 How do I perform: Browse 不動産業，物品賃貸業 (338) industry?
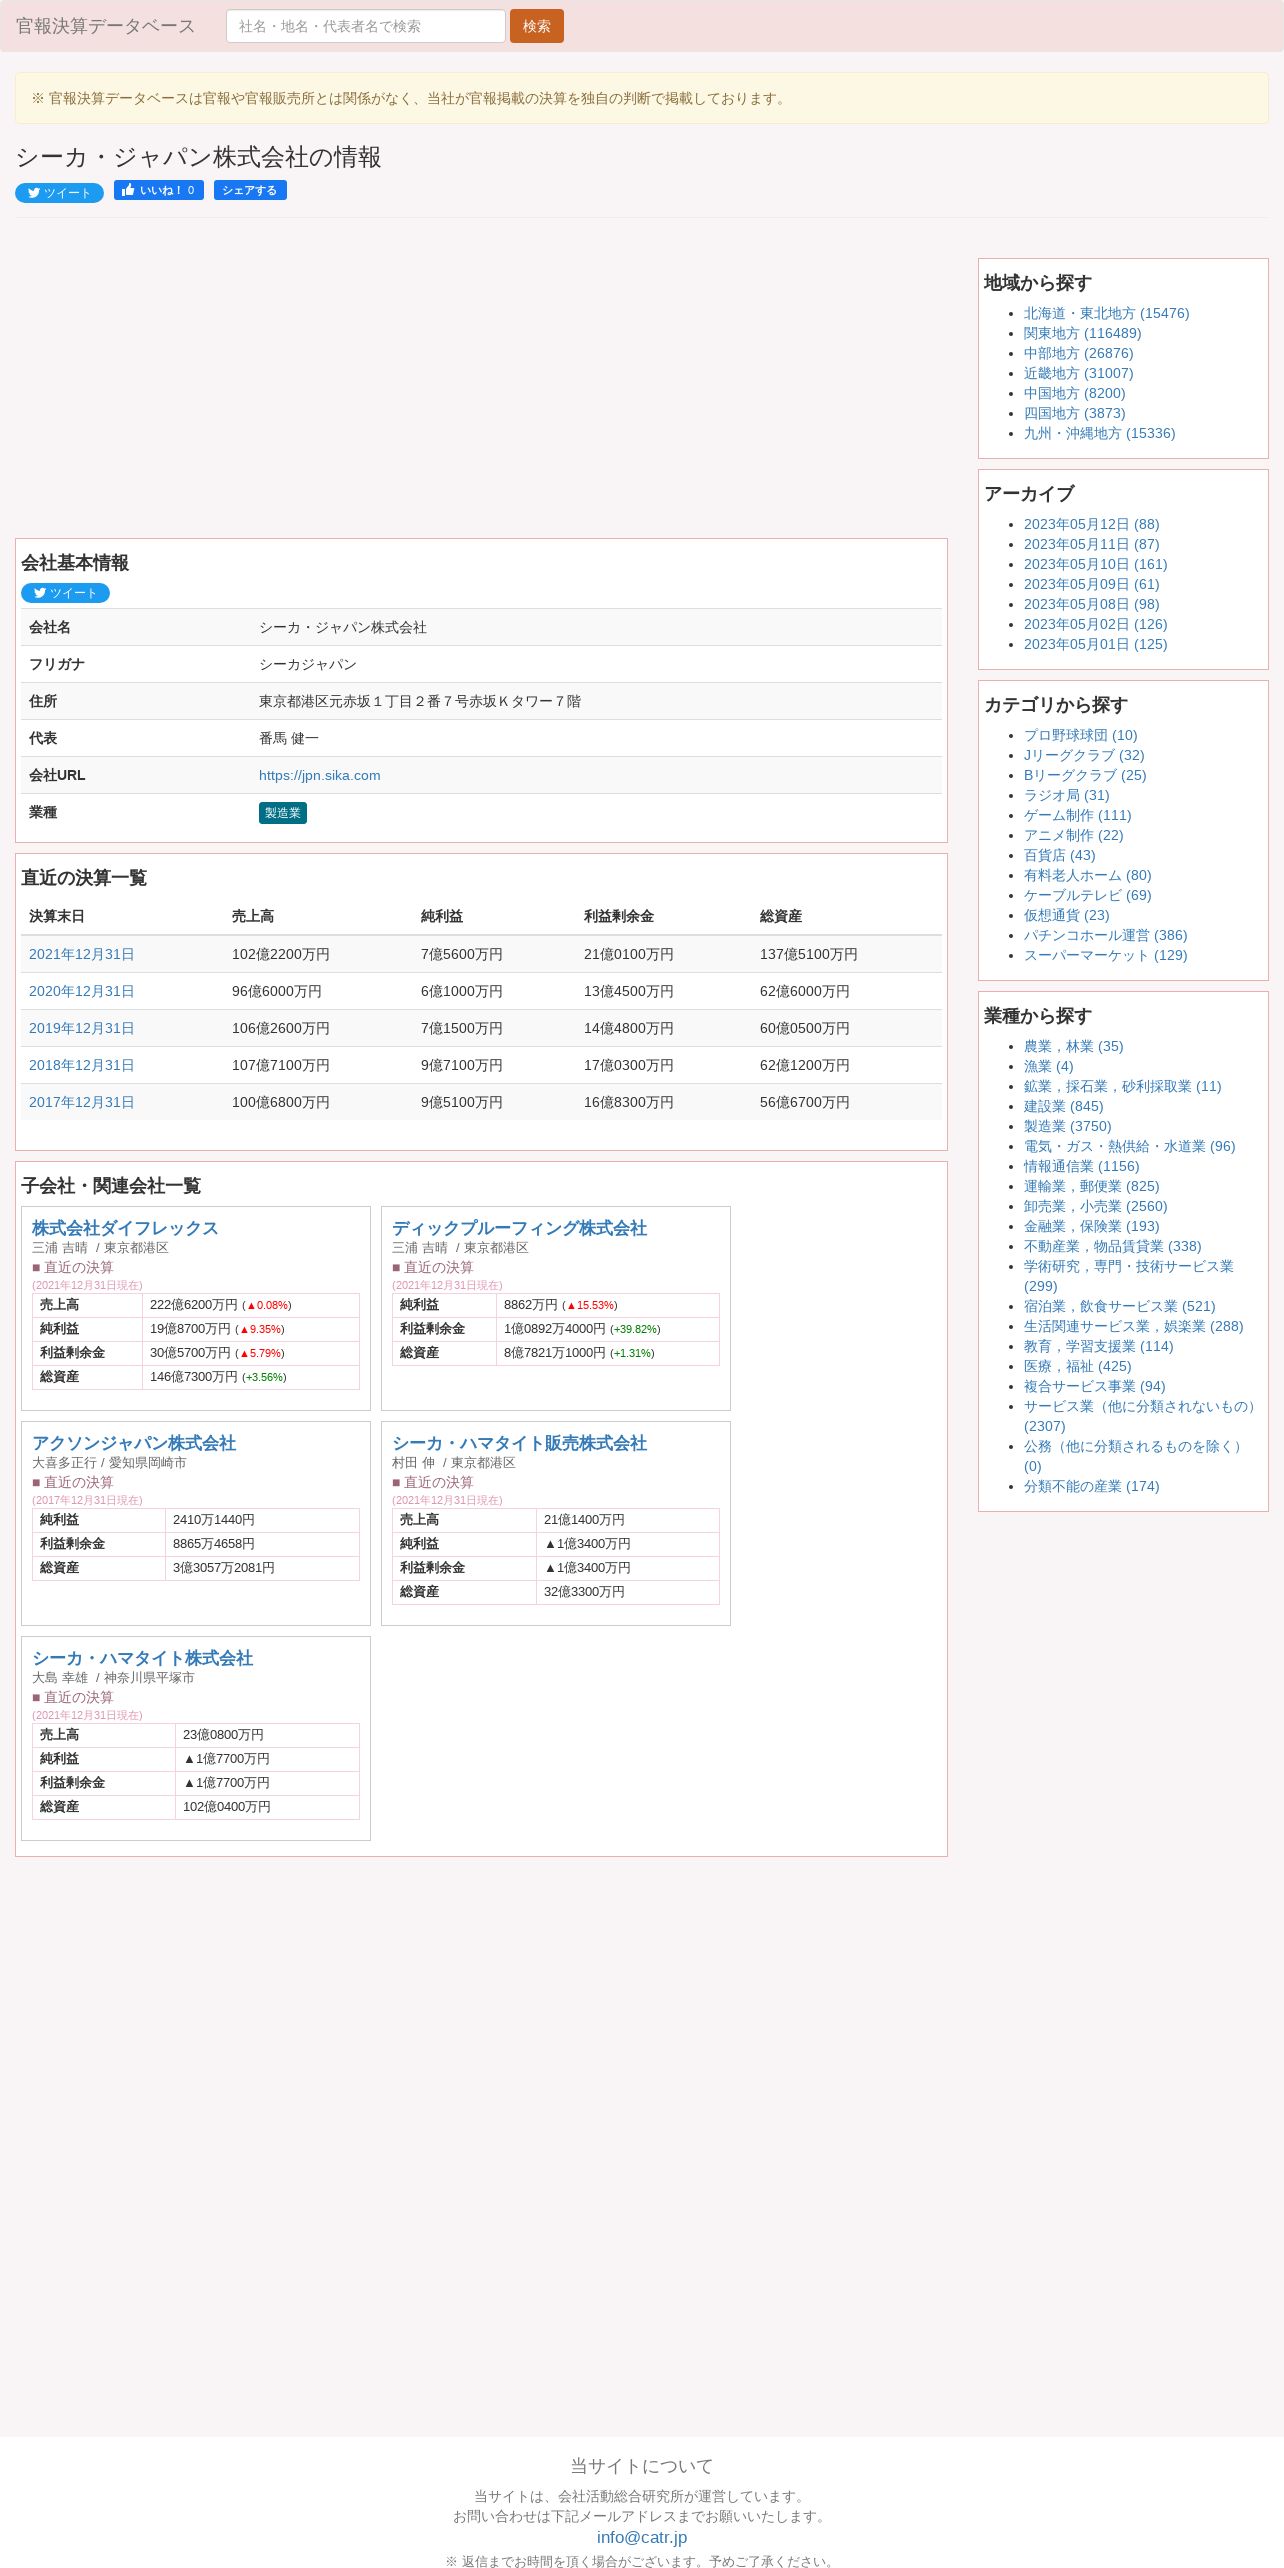click(1112, 1246)
